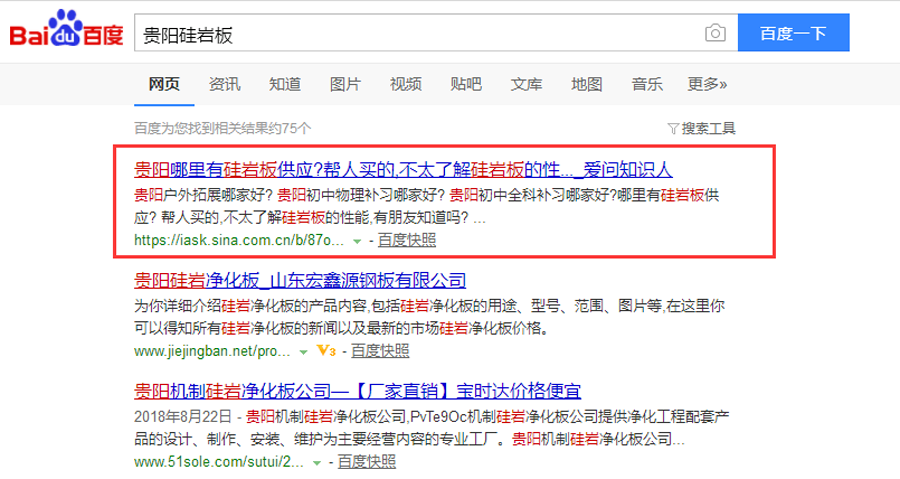900x479 pixels.
Task: Expand dropdown arrow beside iask.sina.com.cn URL
Action: 357,242
